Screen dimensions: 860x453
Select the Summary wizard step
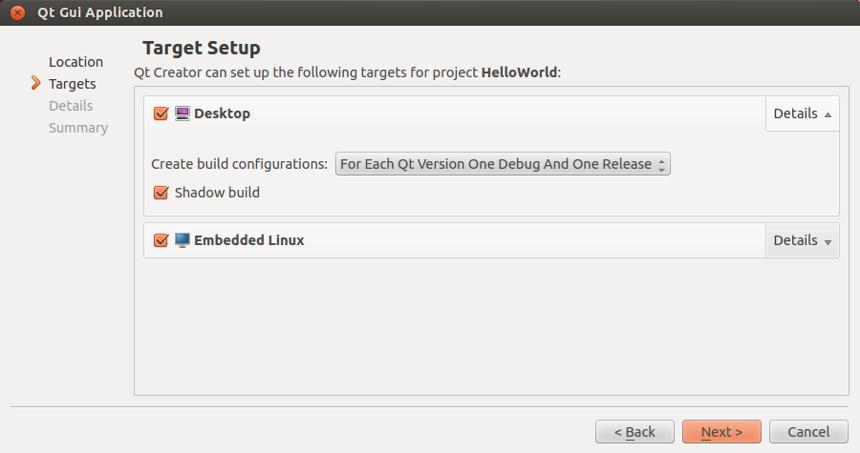78,128
